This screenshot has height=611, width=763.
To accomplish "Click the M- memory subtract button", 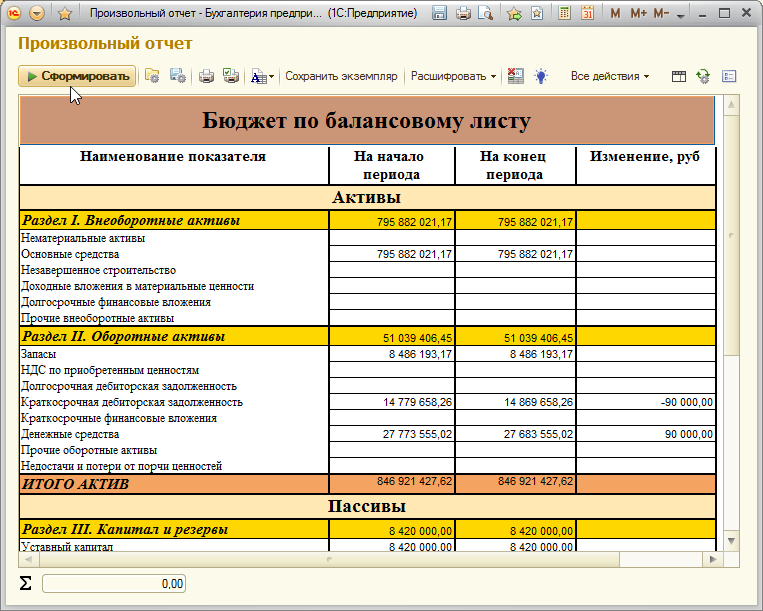I will tap(661, 14).
